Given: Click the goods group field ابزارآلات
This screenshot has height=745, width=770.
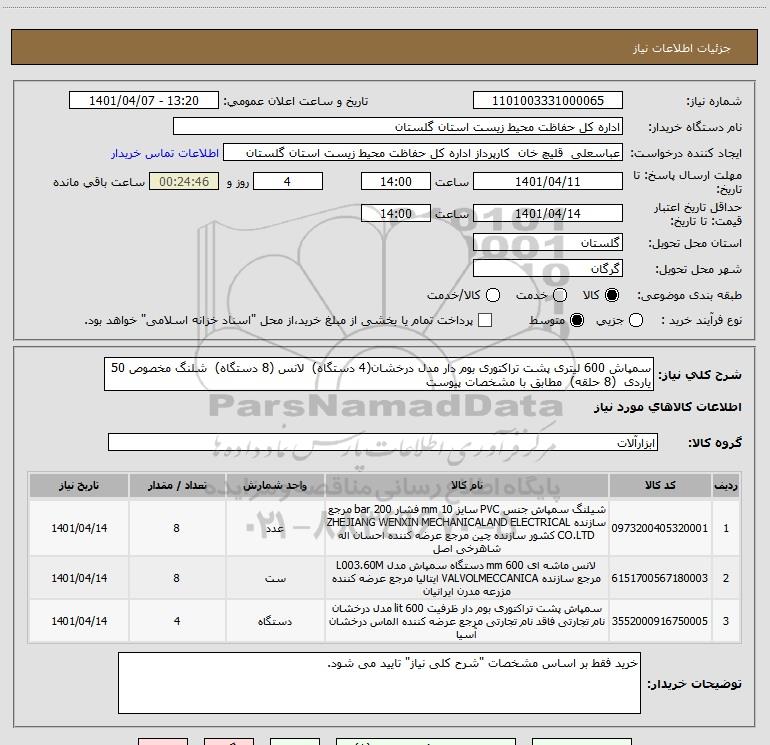Looking at the screenshot, I should [x=383, y=442].
